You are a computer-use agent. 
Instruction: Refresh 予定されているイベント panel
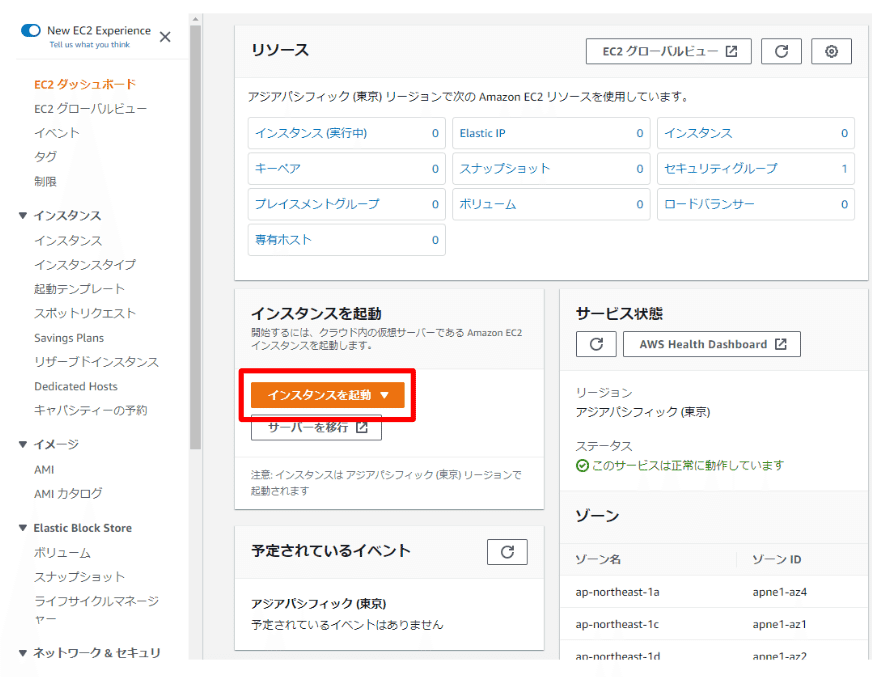[x=507, y=552]
